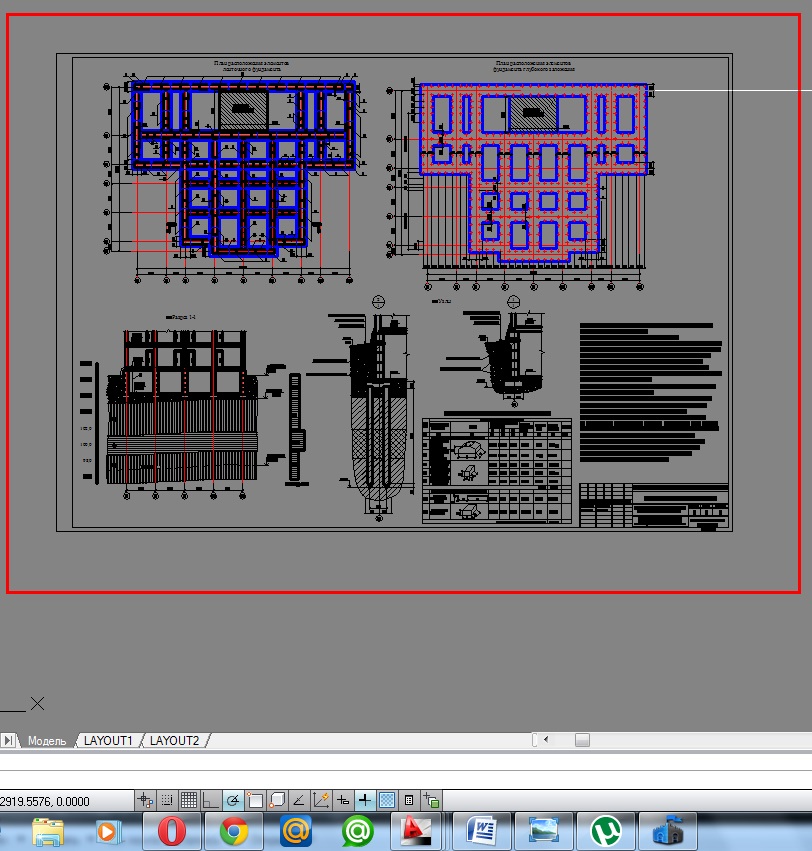The image size is (812, 851).
Task: Switch to Opera browser in taskbar
Action: pyautogui.click(x=172, y=831)
